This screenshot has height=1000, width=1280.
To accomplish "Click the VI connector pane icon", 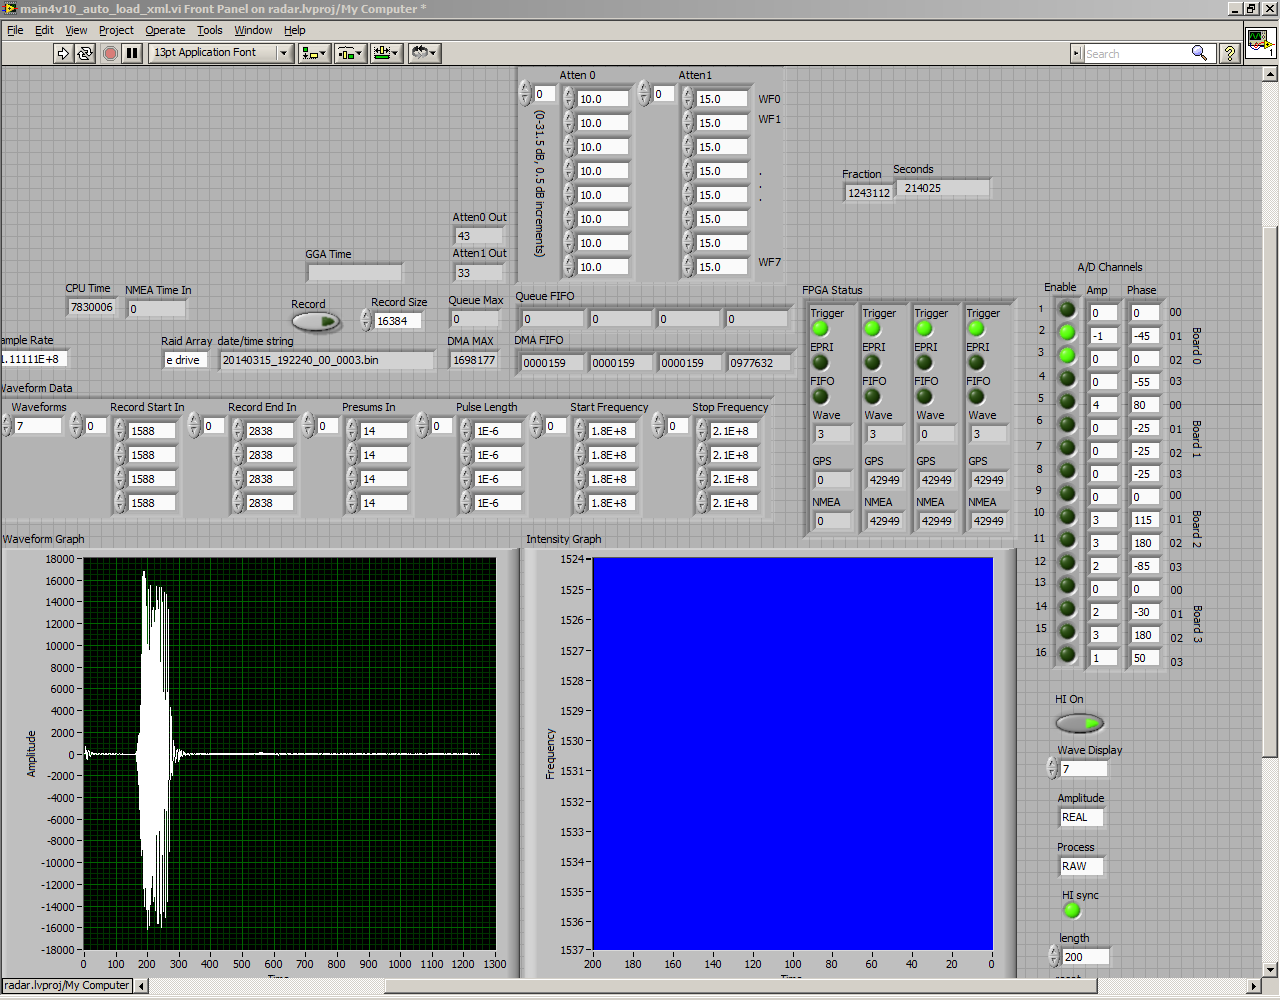I will (1260, 43).
